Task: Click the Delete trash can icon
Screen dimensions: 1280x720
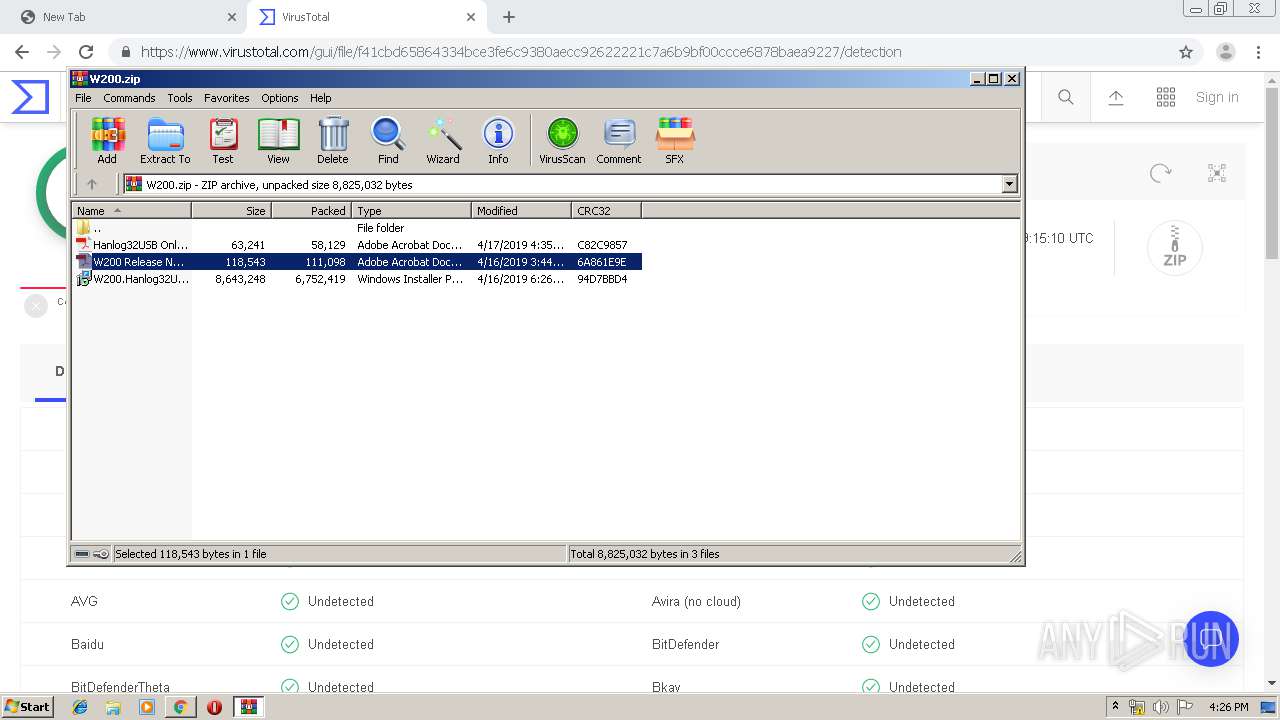Action: (x=333, y=140)
